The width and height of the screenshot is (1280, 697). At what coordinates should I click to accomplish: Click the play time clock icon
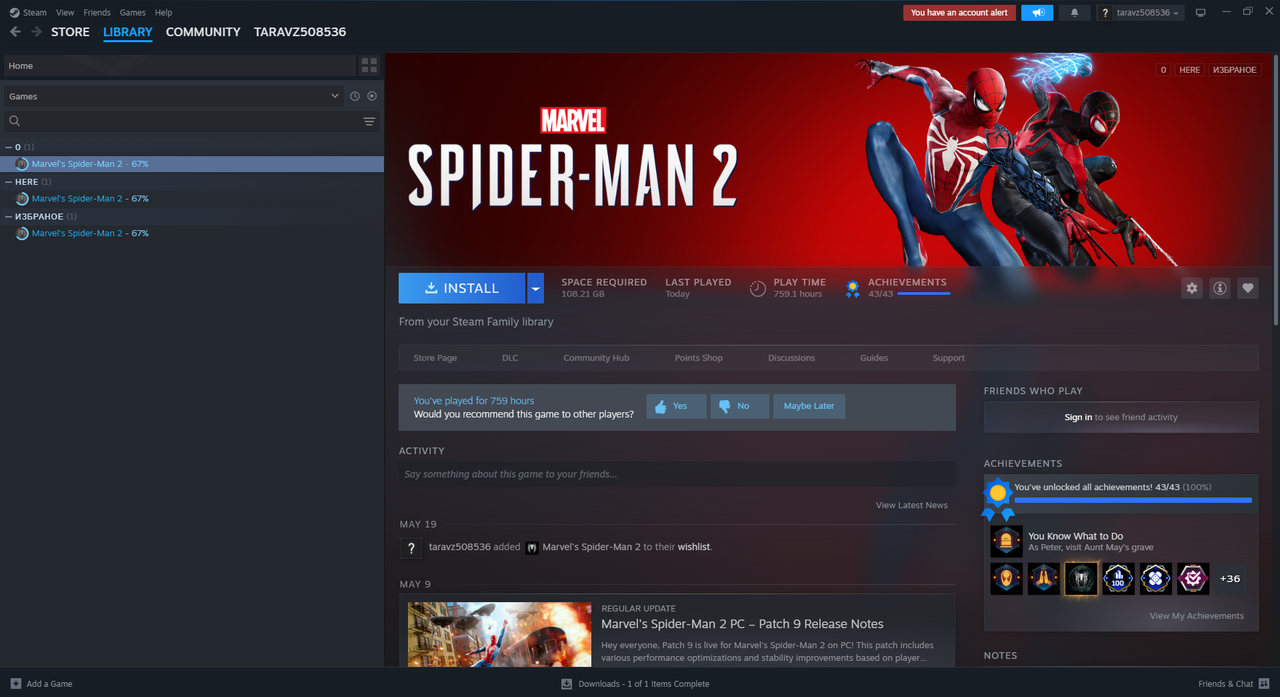pos(758,288)
